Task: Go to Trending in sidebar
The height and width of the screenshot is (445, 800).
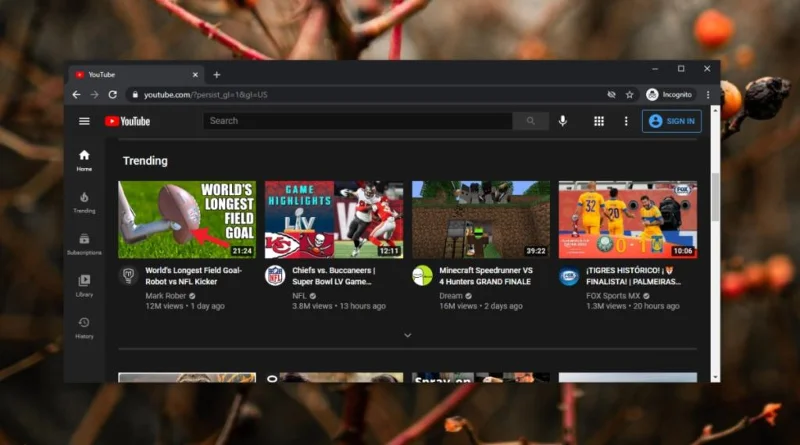Action: pos(84,203)
